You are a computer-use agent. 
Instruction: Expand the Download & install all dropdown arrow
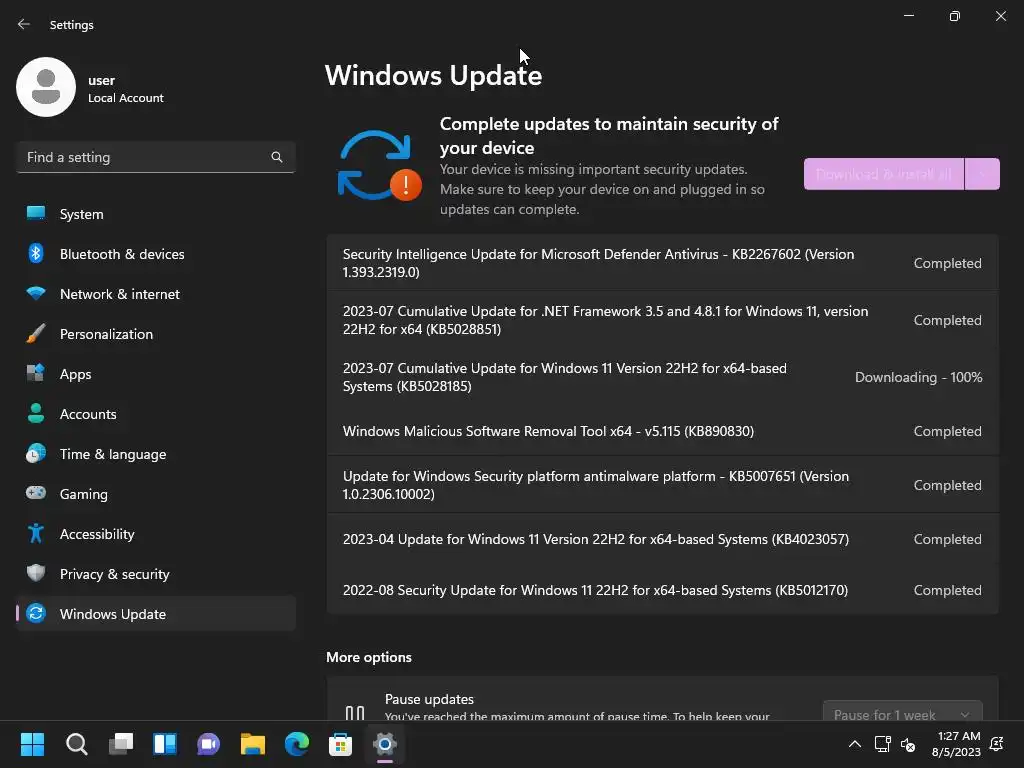pos(982,174)
